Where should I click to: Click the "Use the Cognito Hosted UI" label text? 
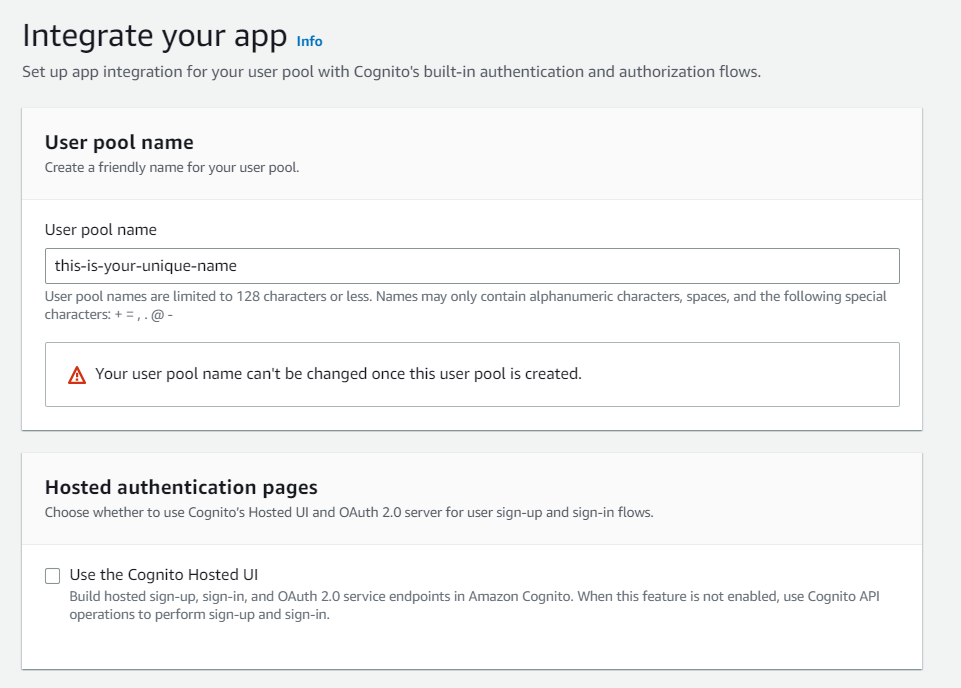click(164, 575)
